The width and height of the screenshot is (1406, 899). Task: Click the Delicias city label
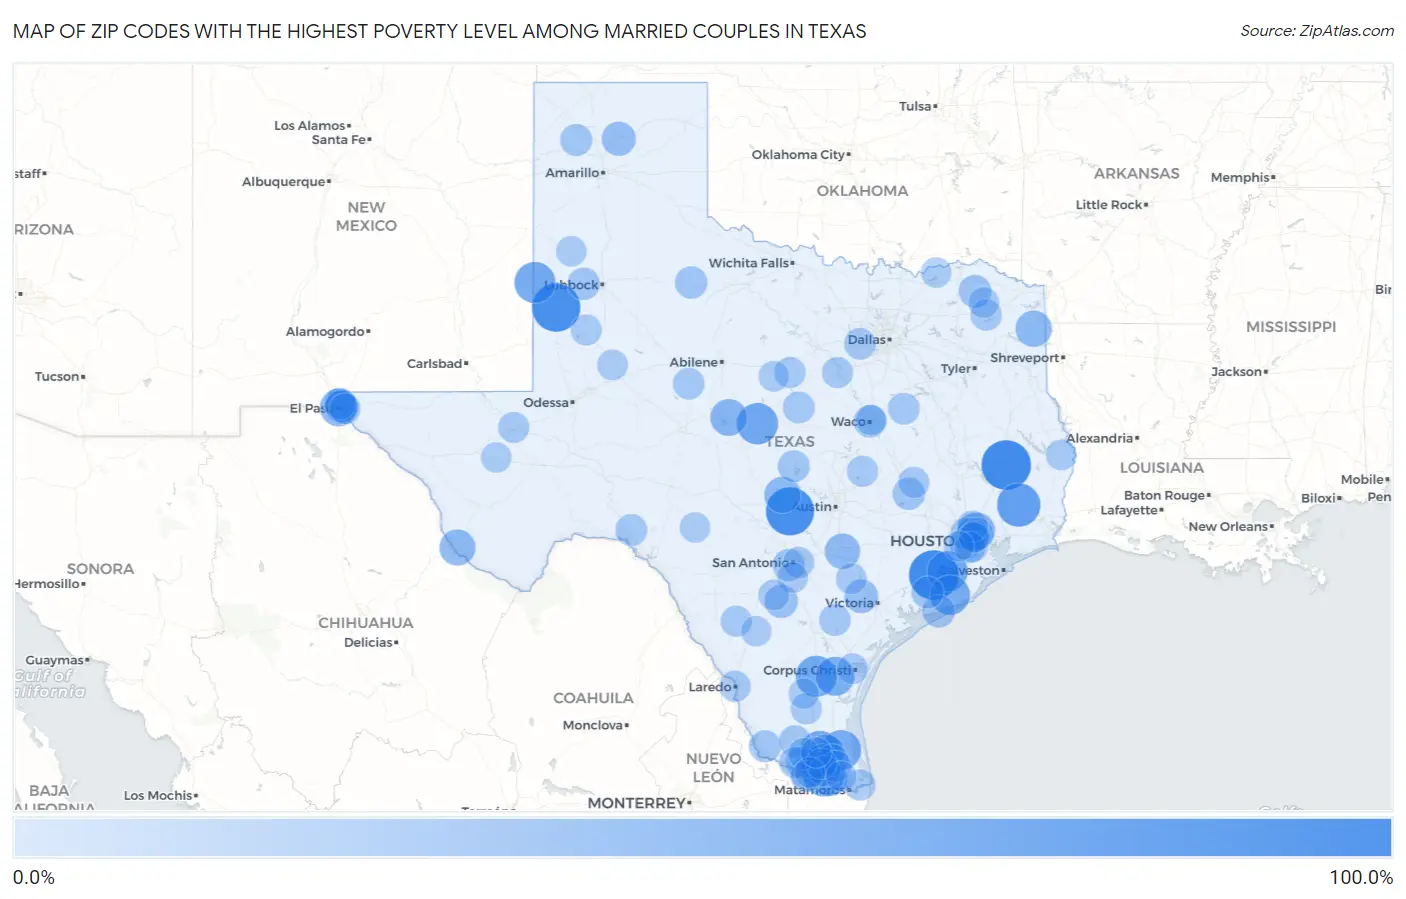click(x=369, y=643)
